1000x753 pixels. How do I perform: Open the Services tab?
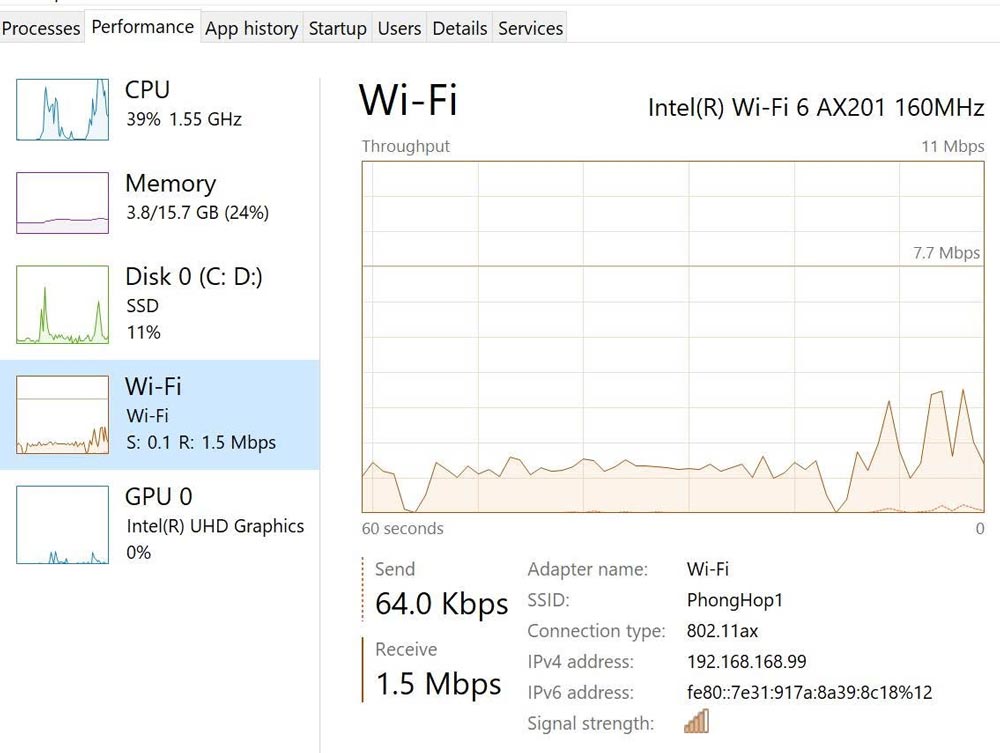click(530, 29)
